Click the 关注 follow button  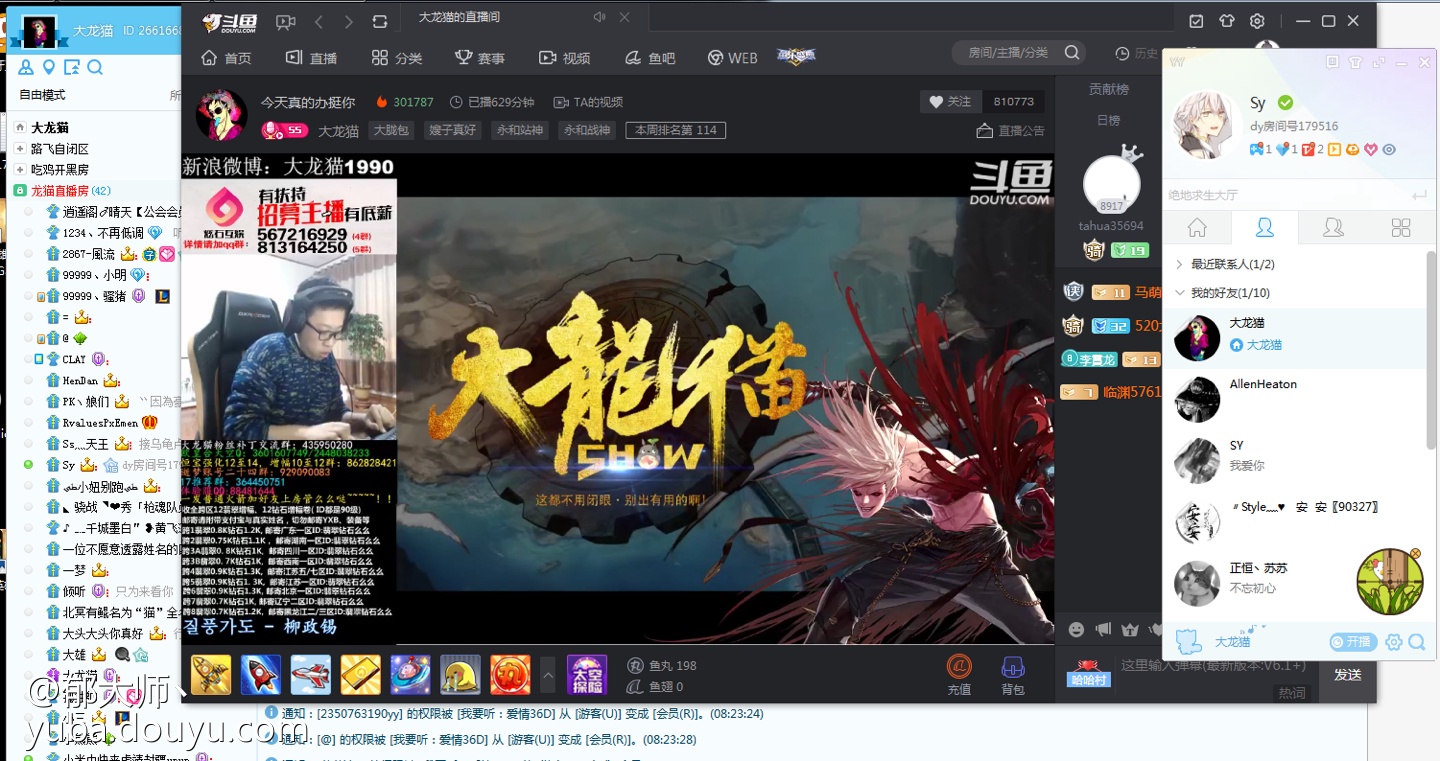(x=950, y=101)
